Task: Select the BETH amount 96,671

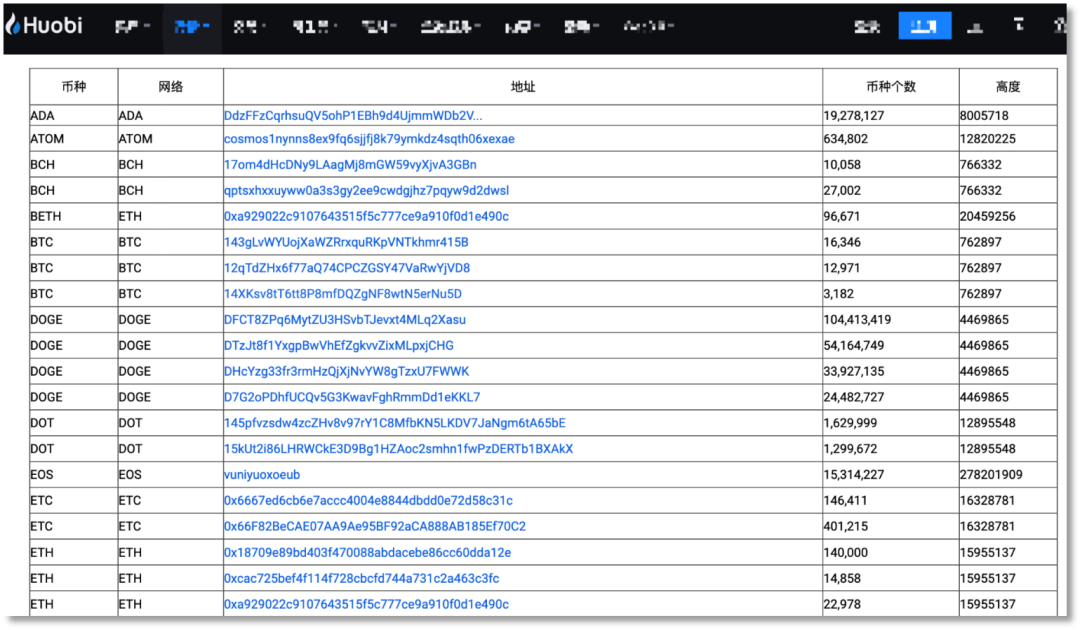Action: pos(842,216)
